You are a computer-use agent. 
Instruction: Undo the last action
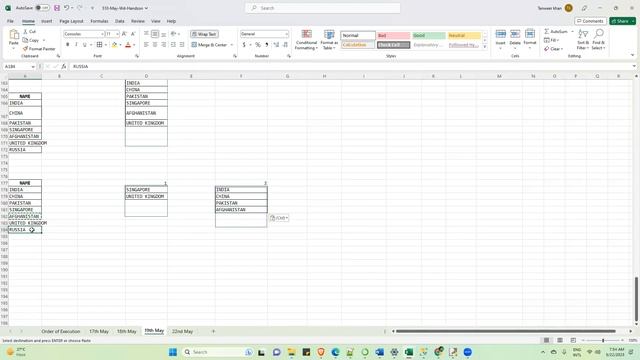(x=66, y=8)
